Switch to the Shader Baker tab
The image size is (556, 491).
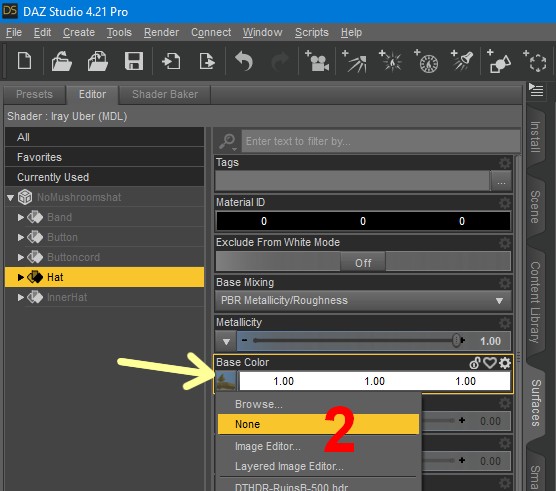tap(165, 94)
